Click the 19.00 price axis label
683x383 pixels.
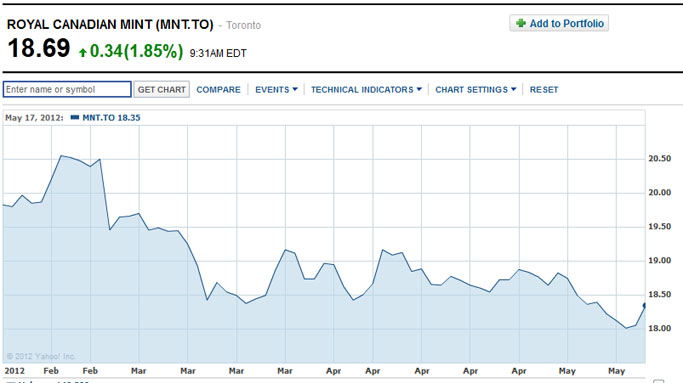659,261
